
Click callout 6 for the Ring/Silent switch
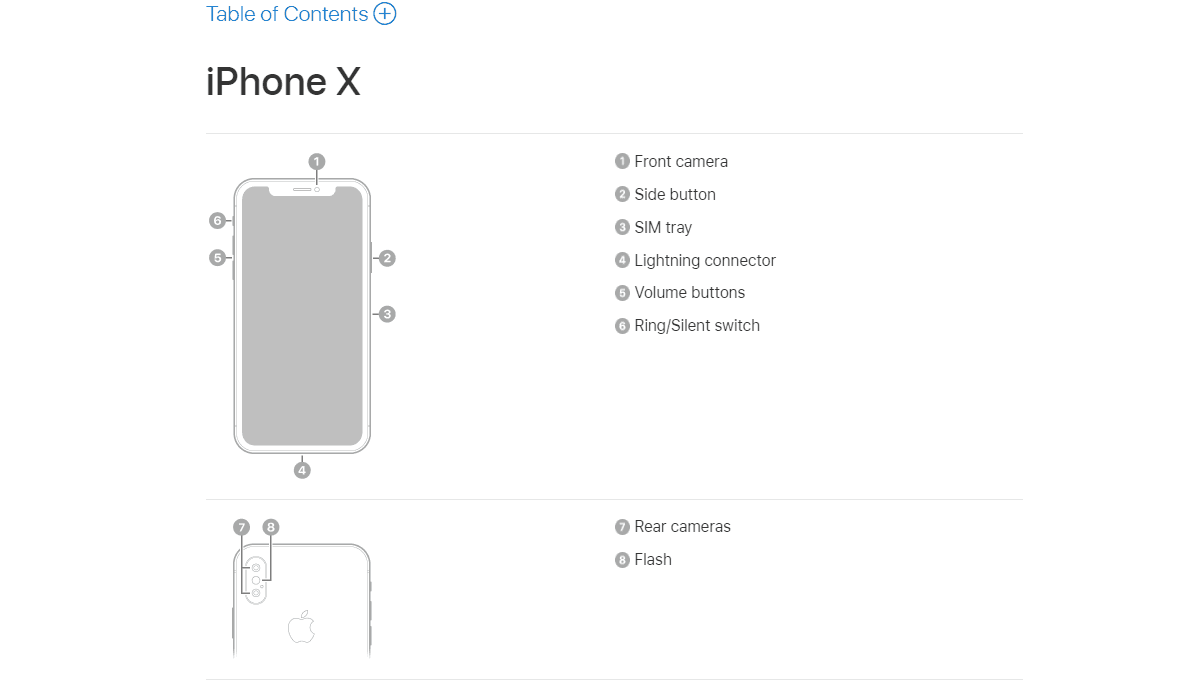pyautogui.click(x=217, y=220)
